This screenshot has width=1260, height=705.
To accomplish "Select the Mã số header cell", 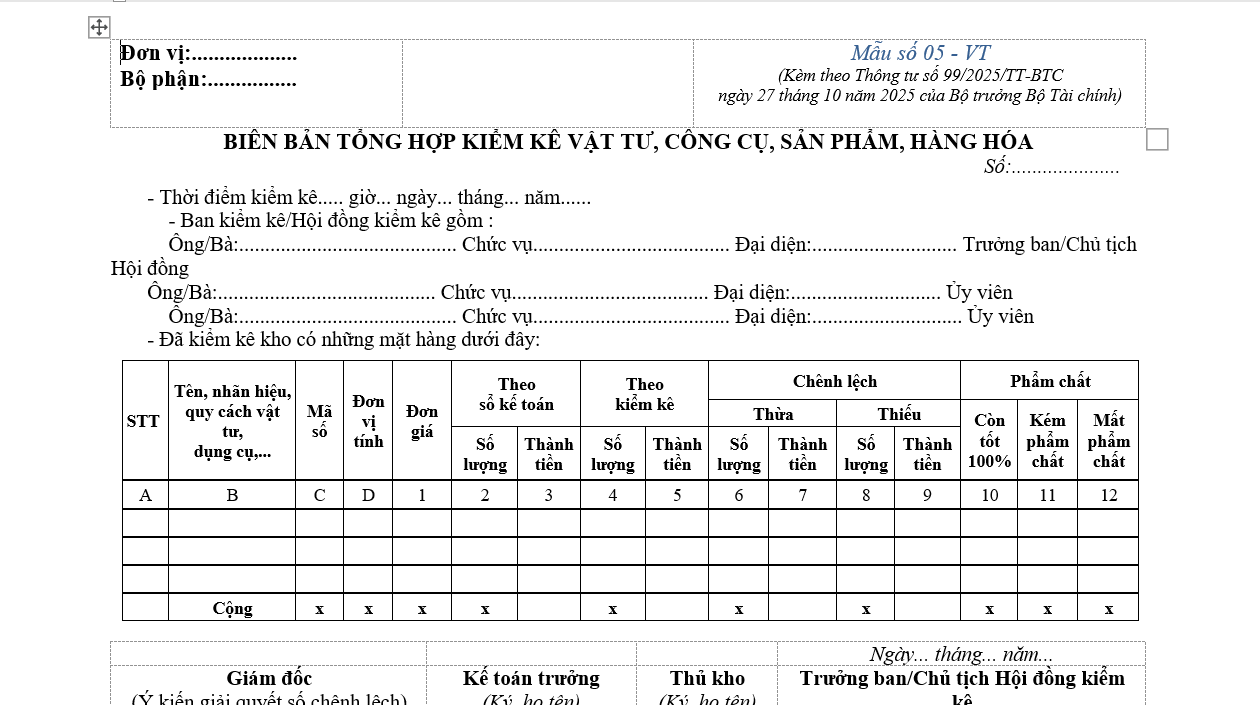I will [318, 421].
